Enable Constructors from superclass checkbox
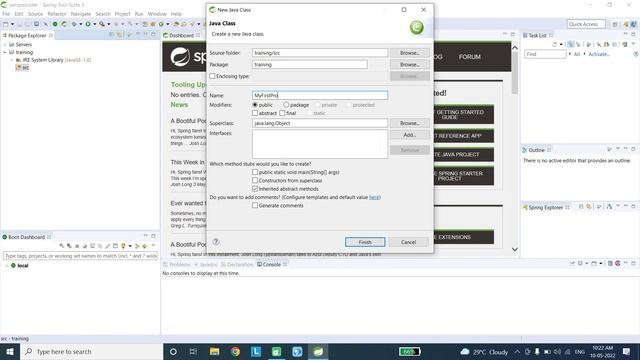The width and height of the screenshot is (640, 360). point(255,180)
